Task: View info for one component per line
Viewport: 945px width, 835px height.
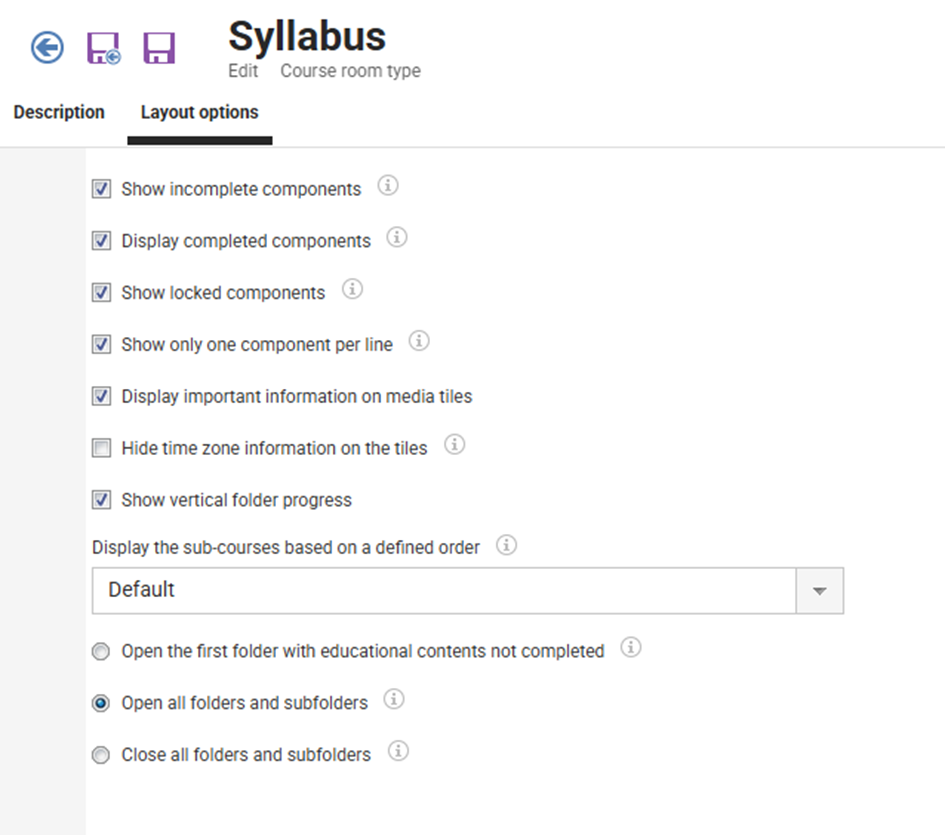Action: coord(420,342)
